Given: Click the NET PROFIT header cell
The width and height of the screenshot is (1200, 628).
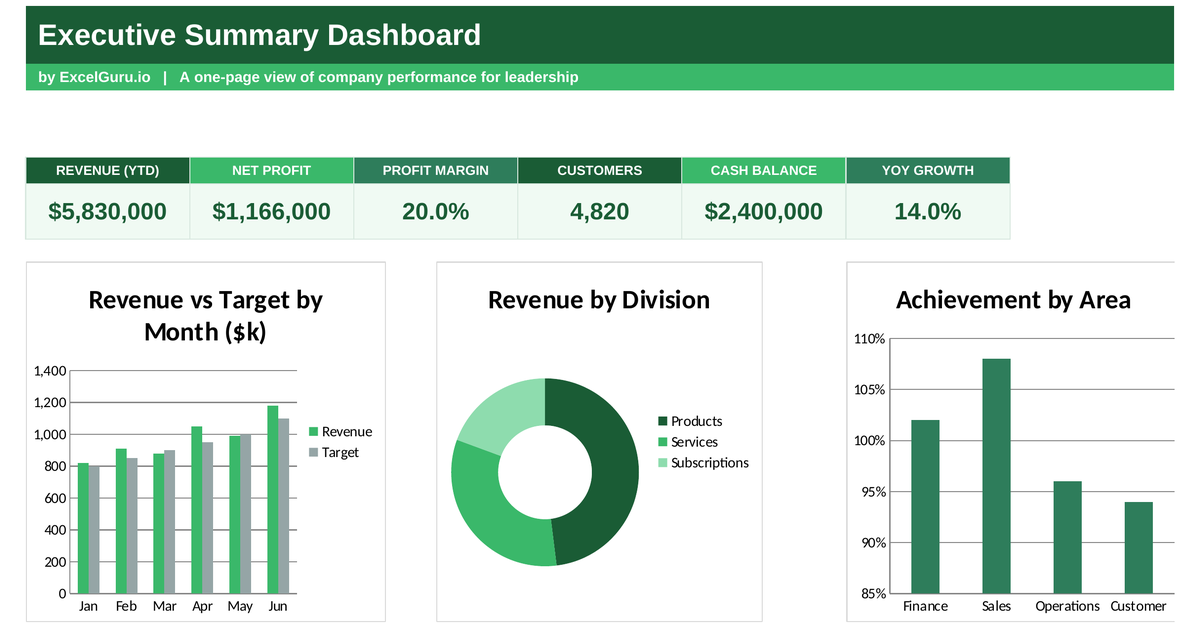Looking at the screenshot, I should (x=271, y=170).
